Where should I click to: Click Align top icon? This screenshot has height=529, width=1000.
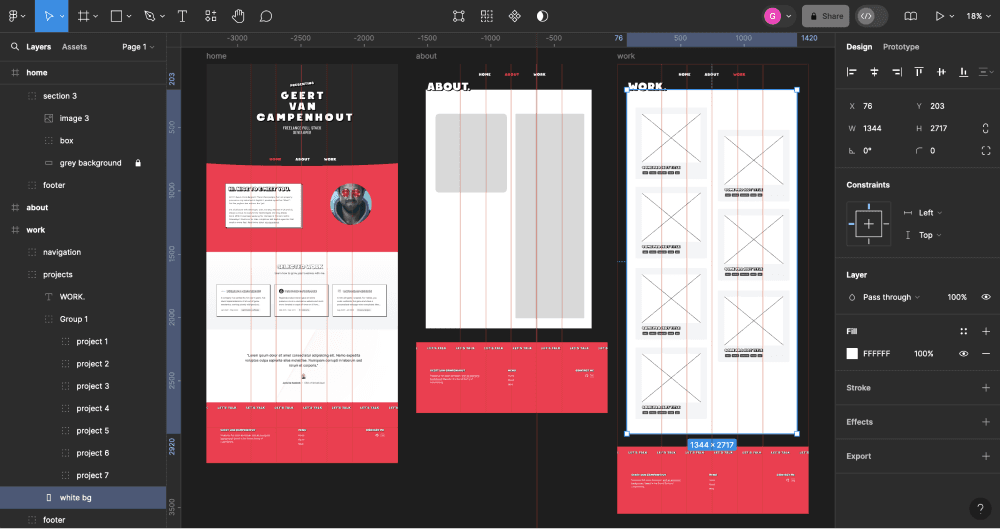click(919, 72)
